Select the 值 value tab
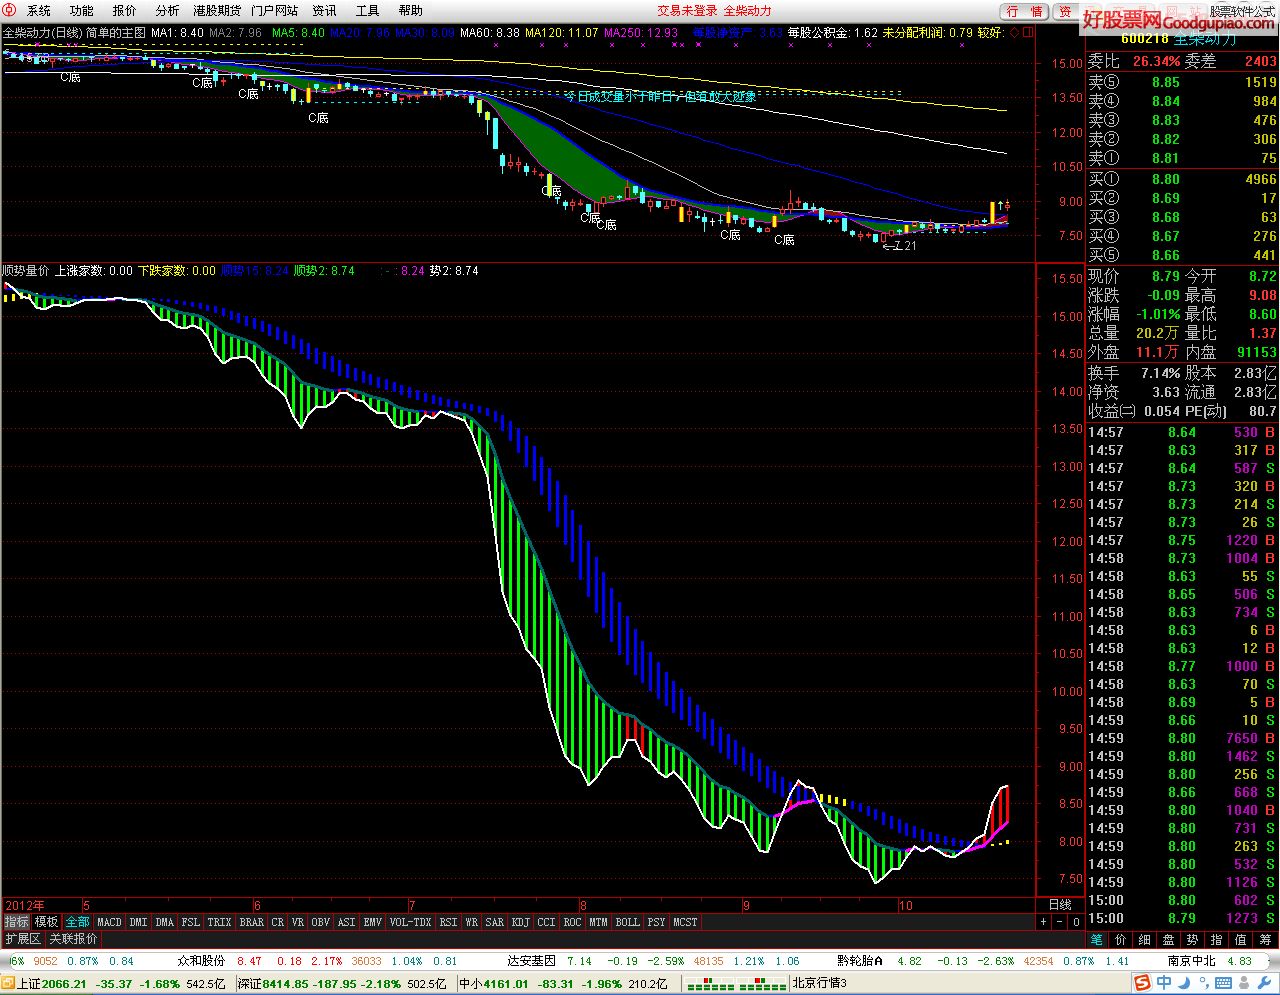 tap(1240, 940)
